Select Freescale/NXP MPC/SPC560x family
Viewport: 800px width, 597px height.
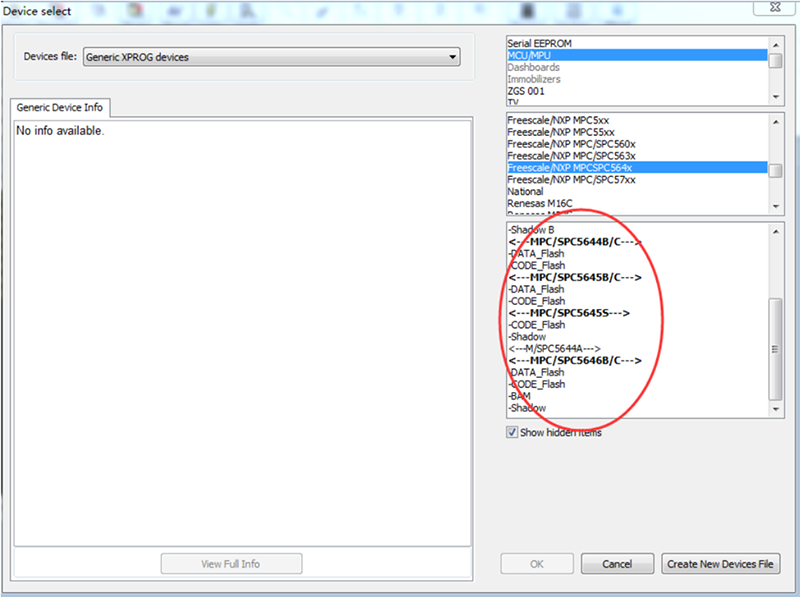coord(571,144)
